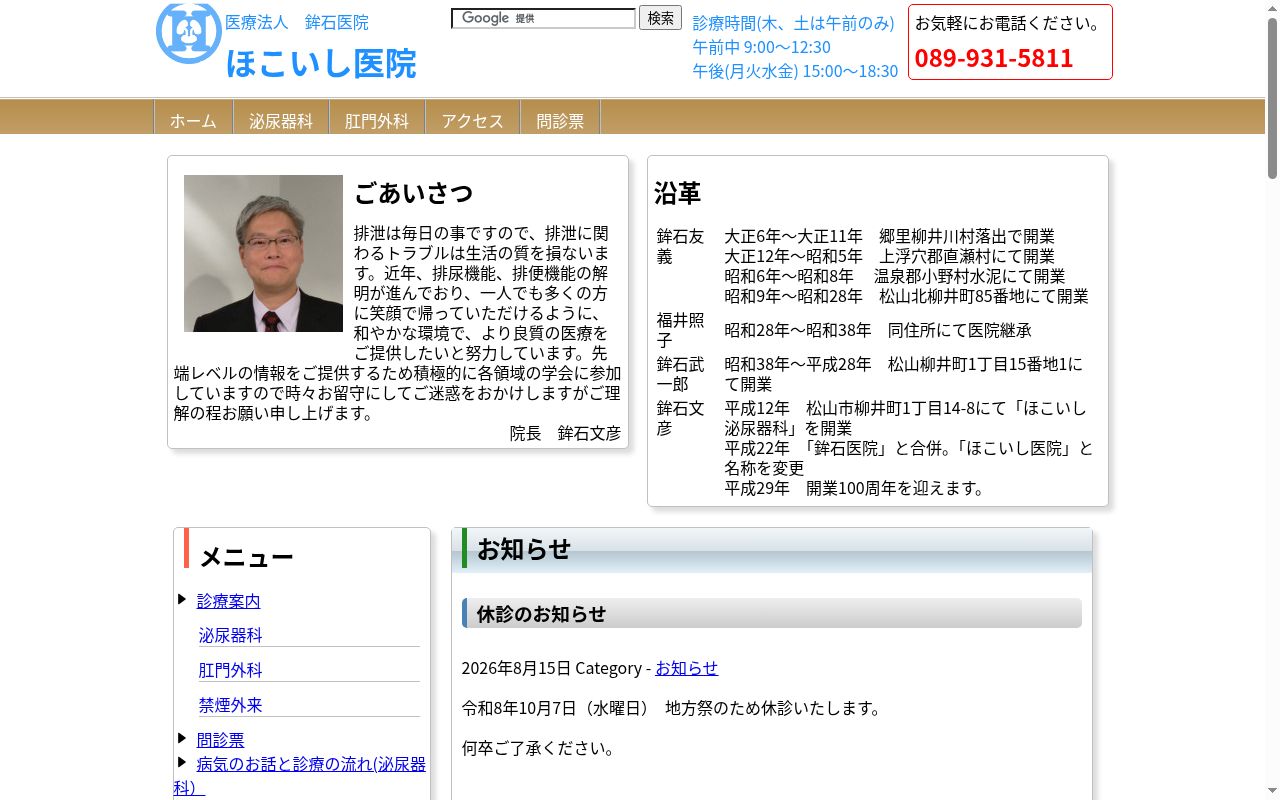Open the 問診票 navigation tab

[560, 121]
